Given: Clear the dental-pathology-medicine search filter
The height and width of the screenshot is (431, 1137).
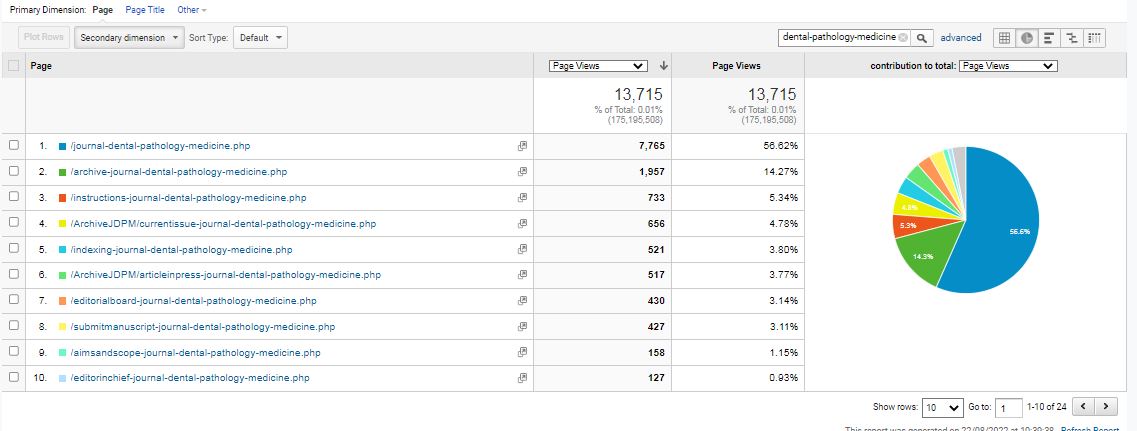Looking at the screenshot, I should click(x=903, y=38).
